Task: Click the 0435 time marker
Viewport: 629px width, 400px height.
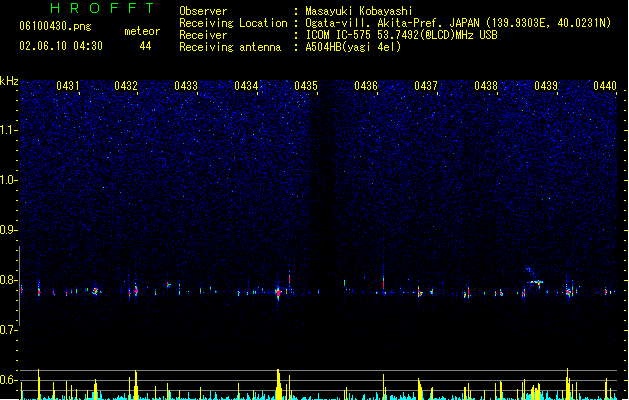Action: (306, 86)
